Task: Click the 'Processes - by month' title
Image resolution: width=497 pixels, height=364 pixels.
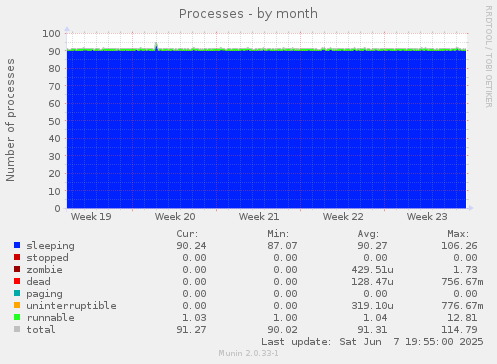Action: (x=248, y=14)
